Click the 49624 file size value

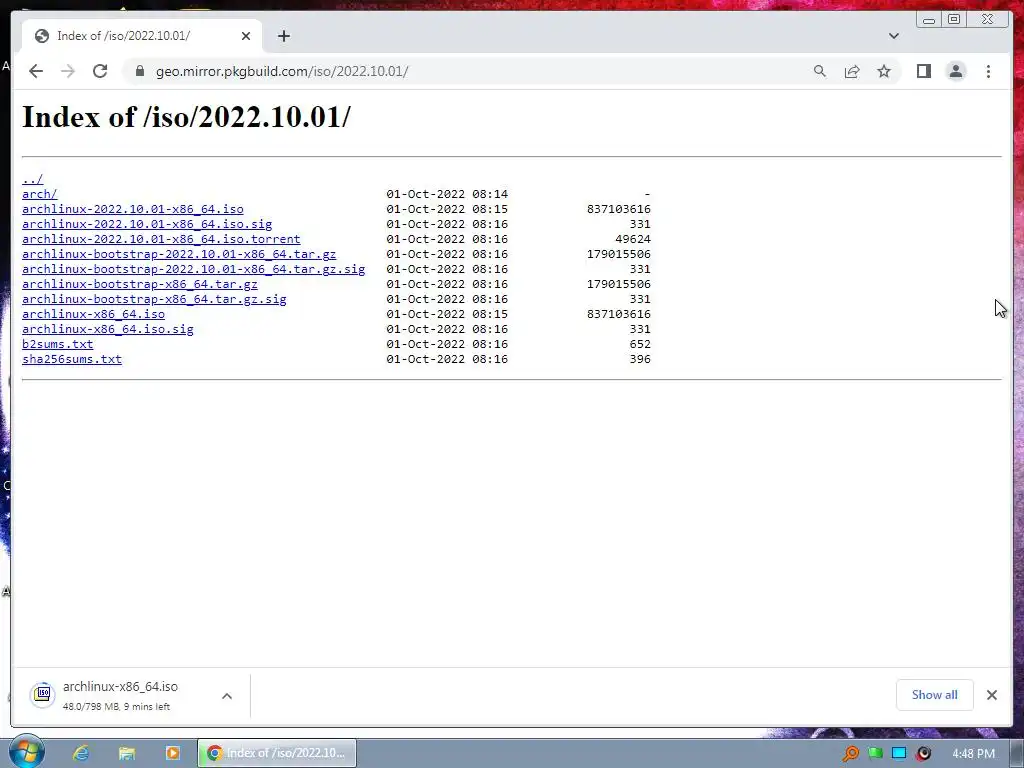tap(633, 239)
